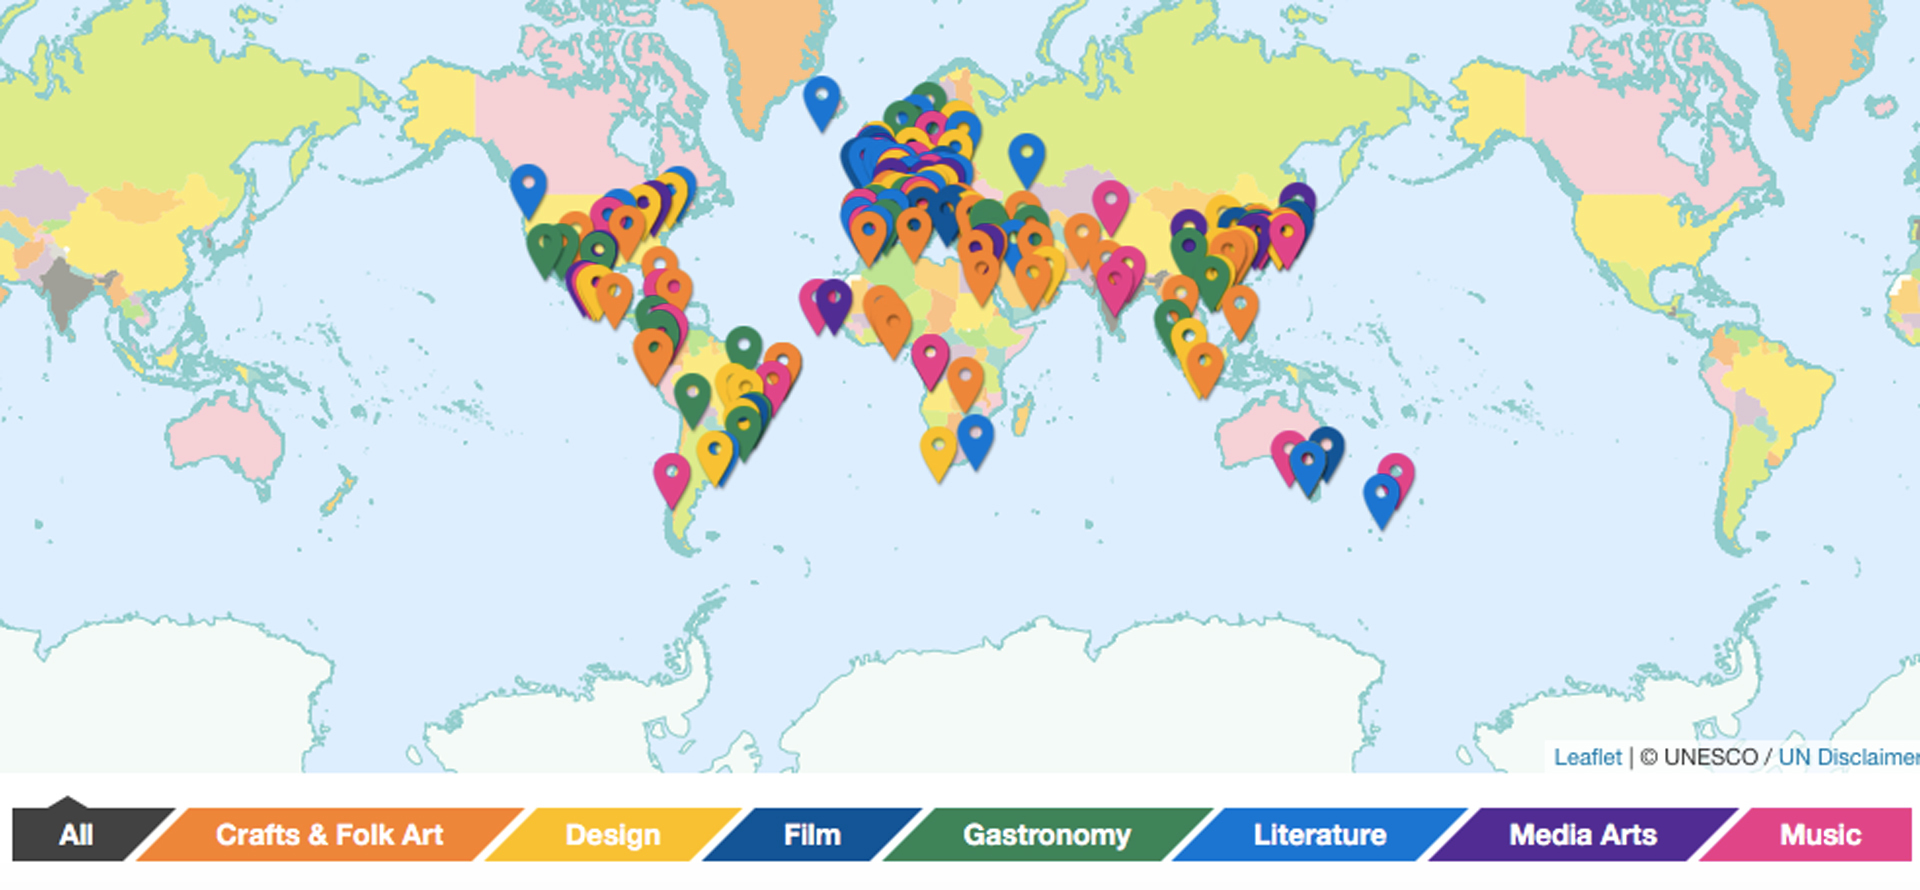Image resolution: width=1920 pixels, height=890 pixels.
Task: Filter cities by Film category
Action: pyautogui.click(x=812, y=834)
